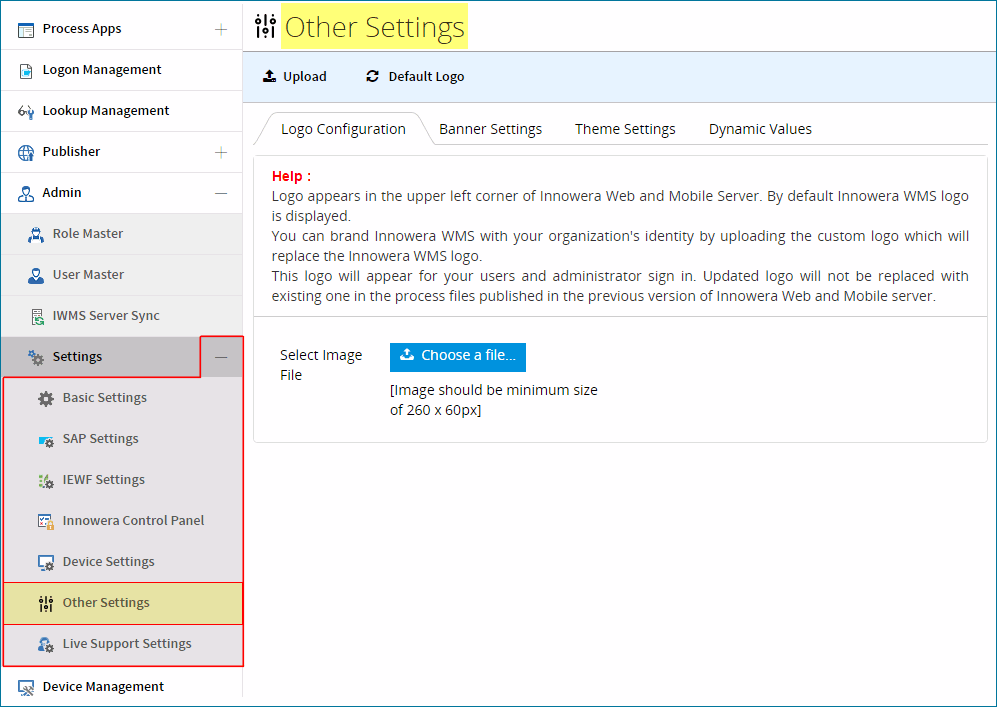Click the Role Master icon

(x=36, y=235)
